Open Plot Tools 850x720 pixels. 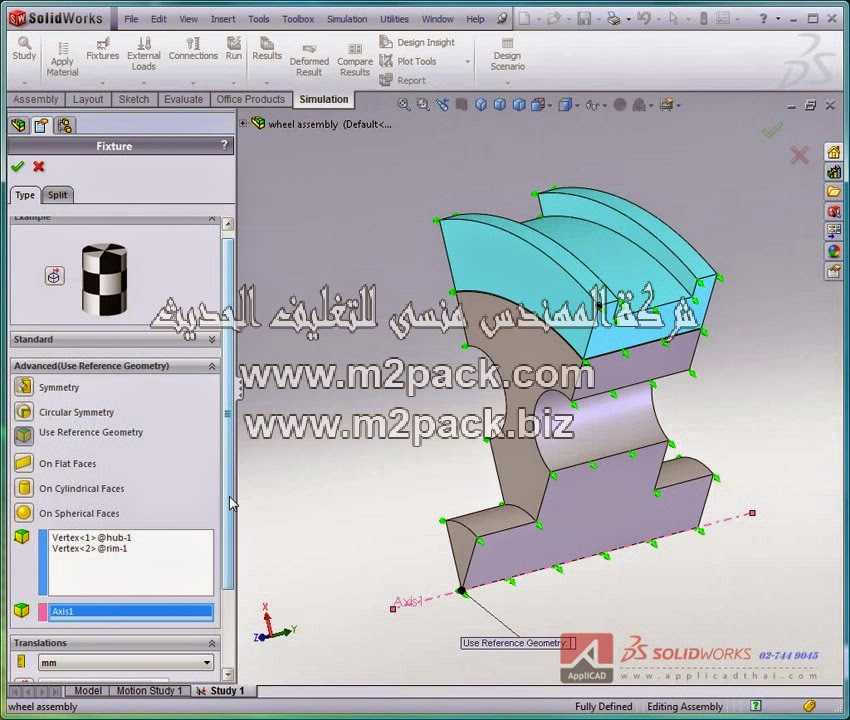pyautogui.click(x=408, y=61)
